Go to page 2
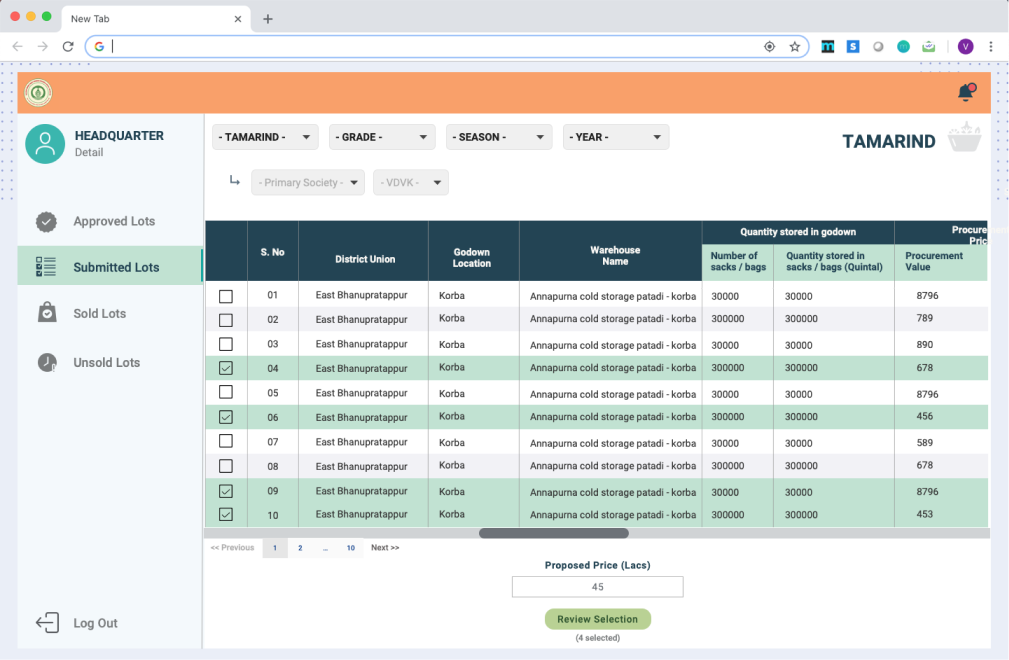 (x=300, y=547)
